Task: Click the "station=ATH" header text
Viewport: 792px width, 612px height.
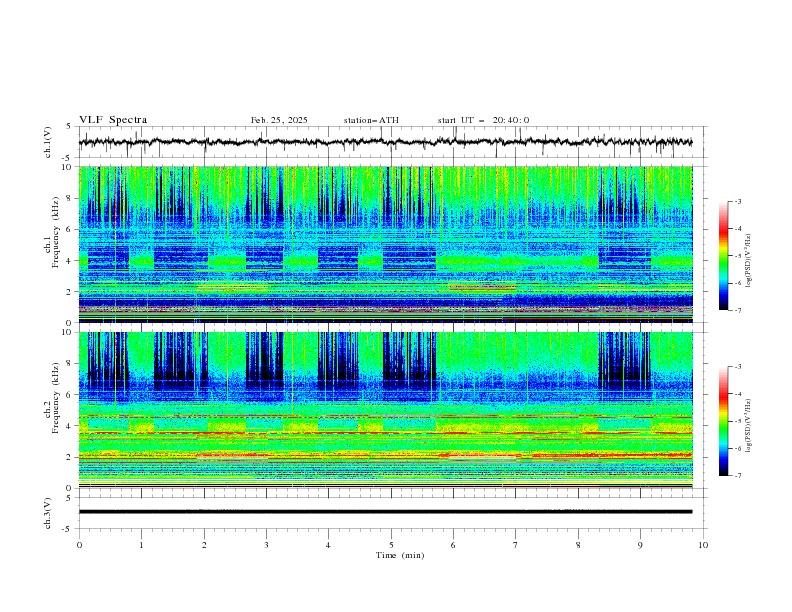Action: pyautogui.click(x=371, y=120)
